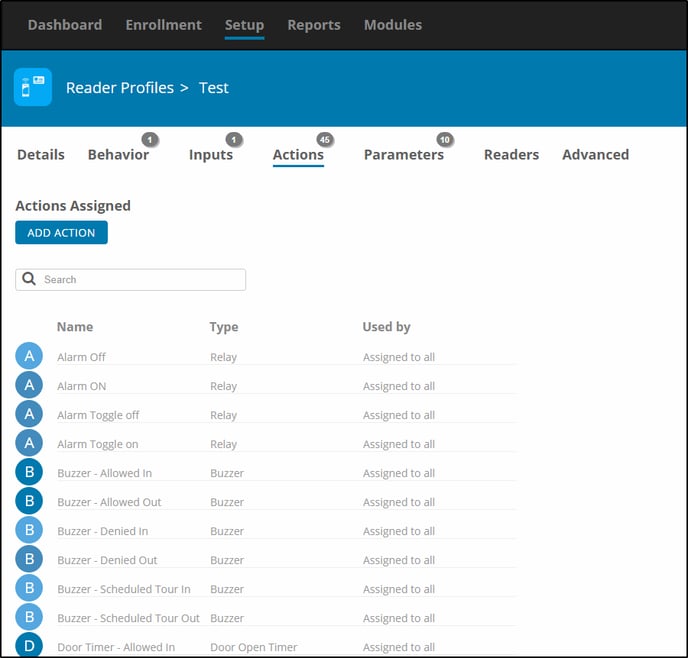688x658 pixels.
Task: Click the Name column header
Action: (x=75, y=327)
